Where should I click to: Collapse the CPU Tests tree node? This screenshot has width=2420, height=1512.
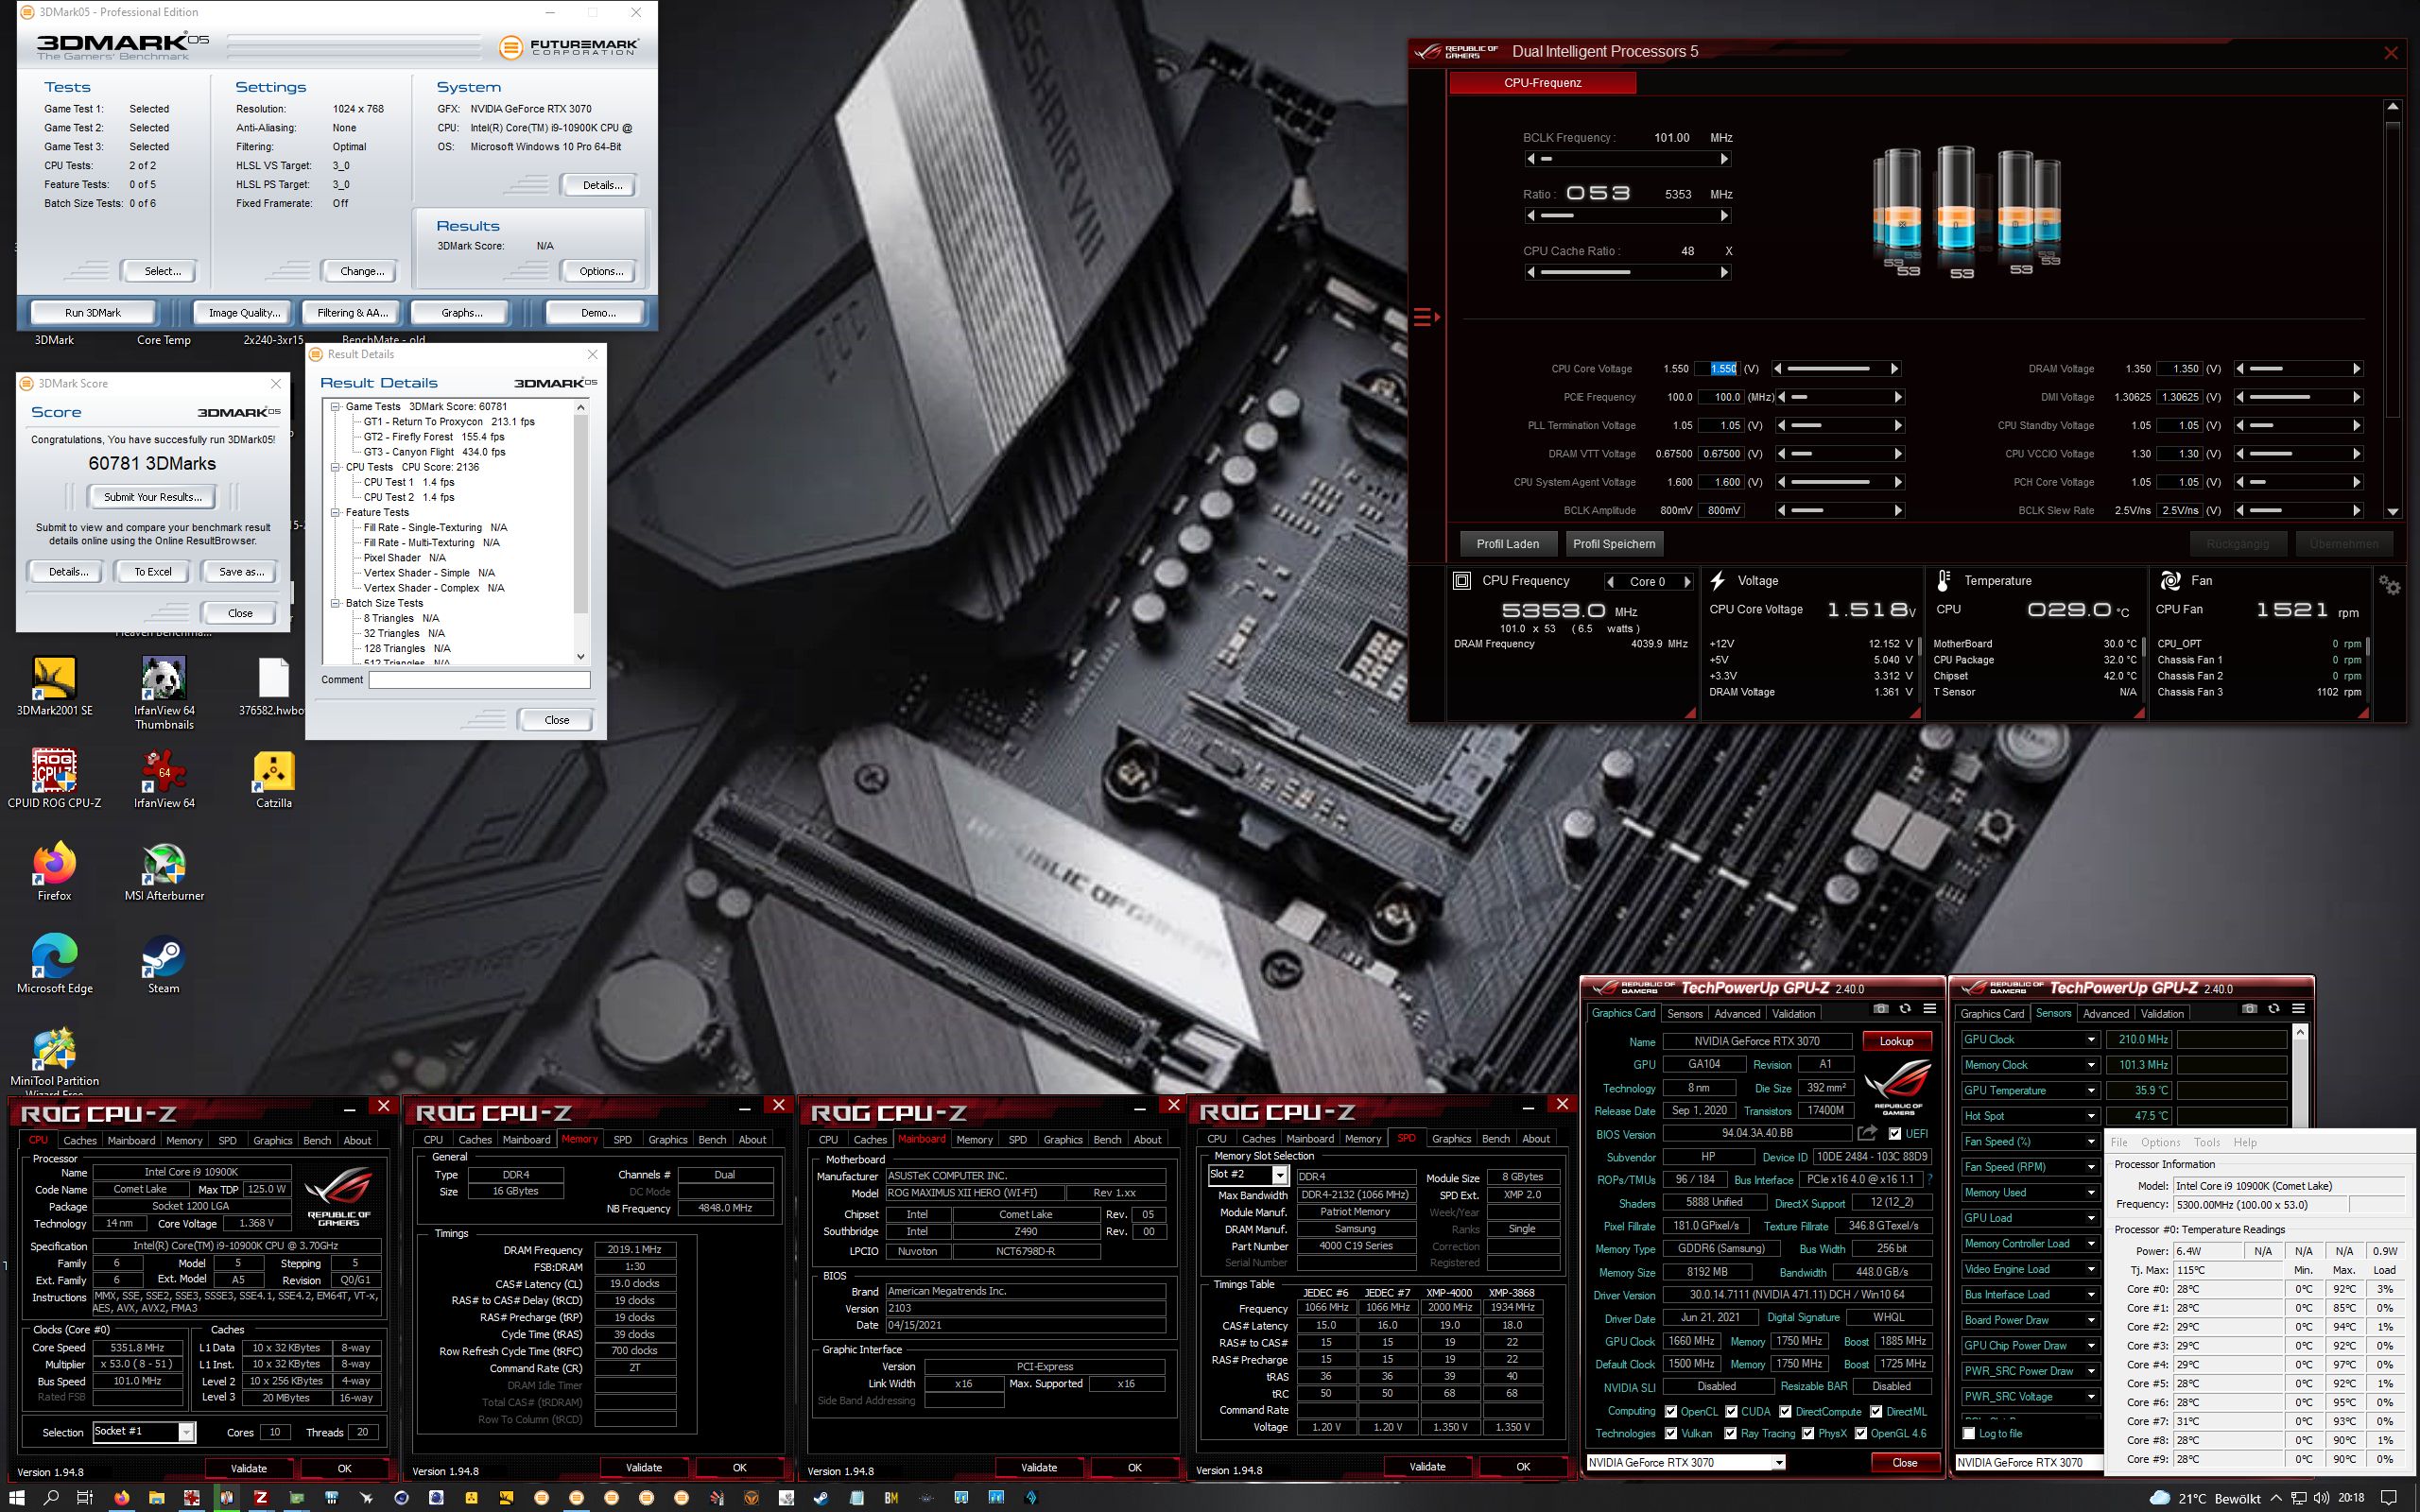pyautogui.click(x=336, y=467)
